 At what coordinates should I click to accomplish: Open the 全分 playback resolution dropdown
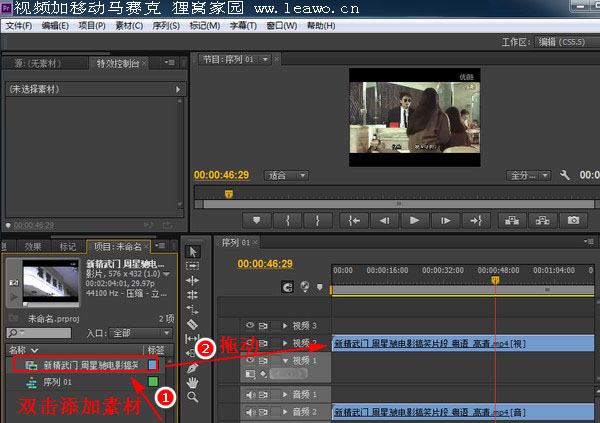click(x=528, y=176)
